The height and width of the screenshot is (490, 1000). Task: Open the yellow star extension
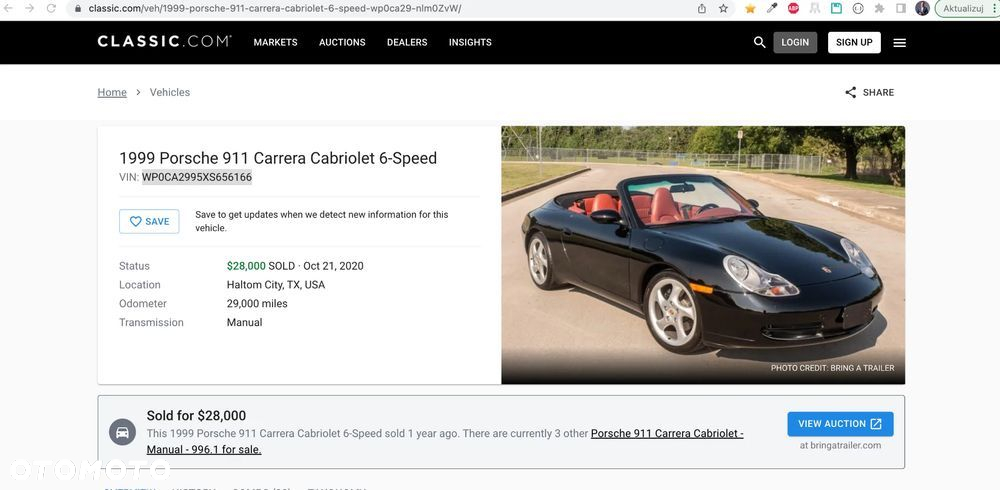click(750, 8)
